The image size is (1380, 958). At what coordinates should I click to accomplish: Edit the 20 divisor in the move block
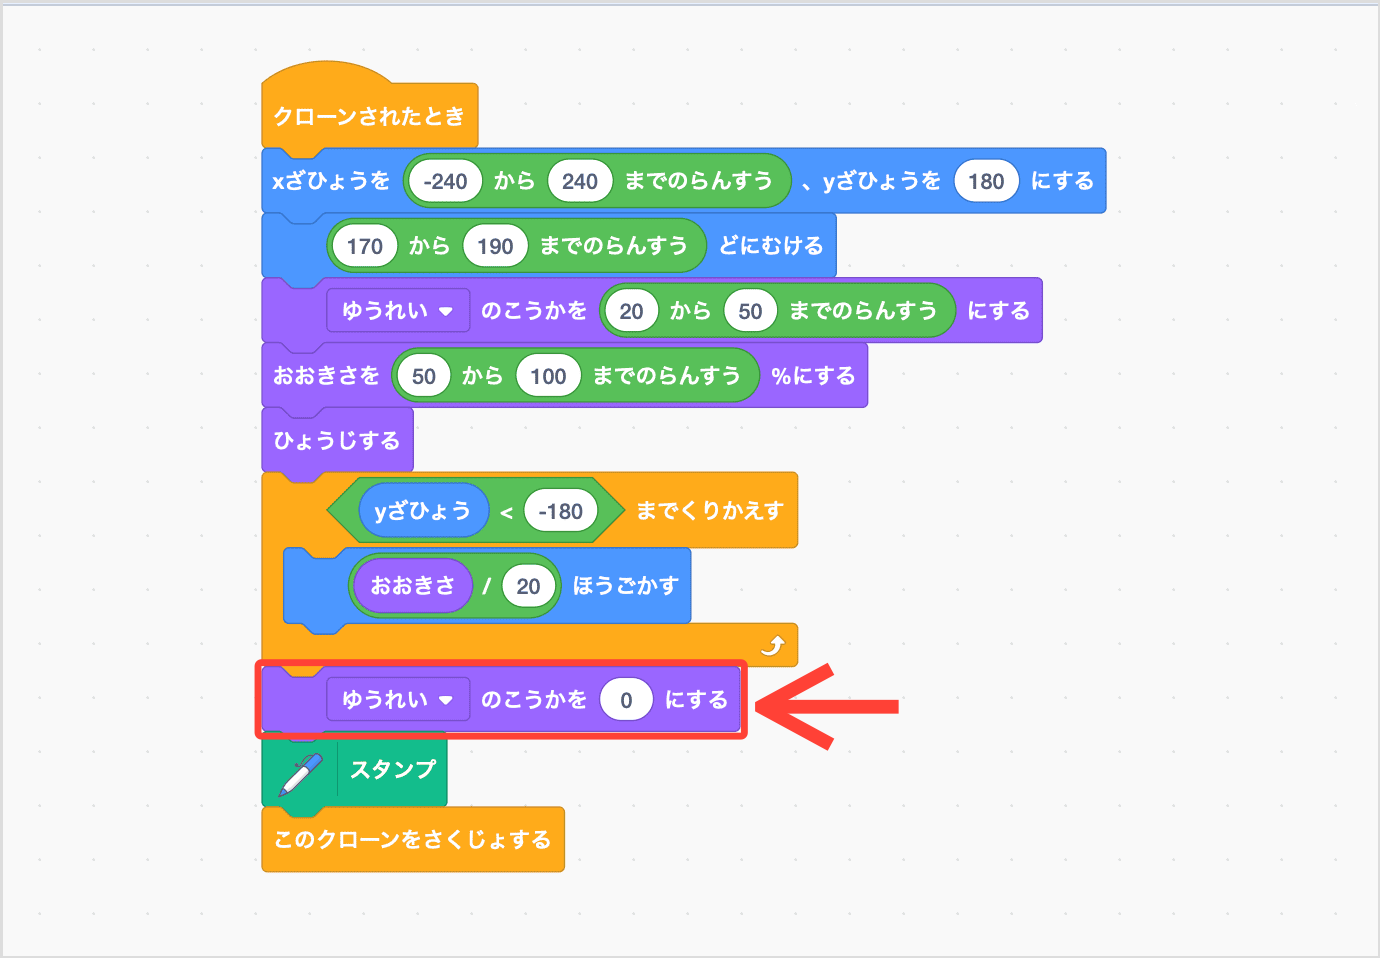(x=528, y=586)
